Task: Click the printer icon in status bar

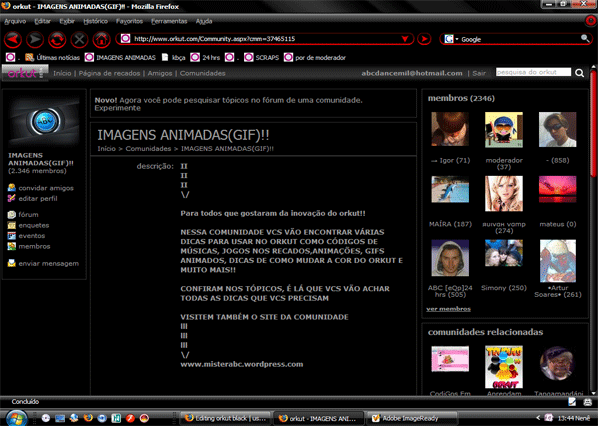Action: pos(588,402)
